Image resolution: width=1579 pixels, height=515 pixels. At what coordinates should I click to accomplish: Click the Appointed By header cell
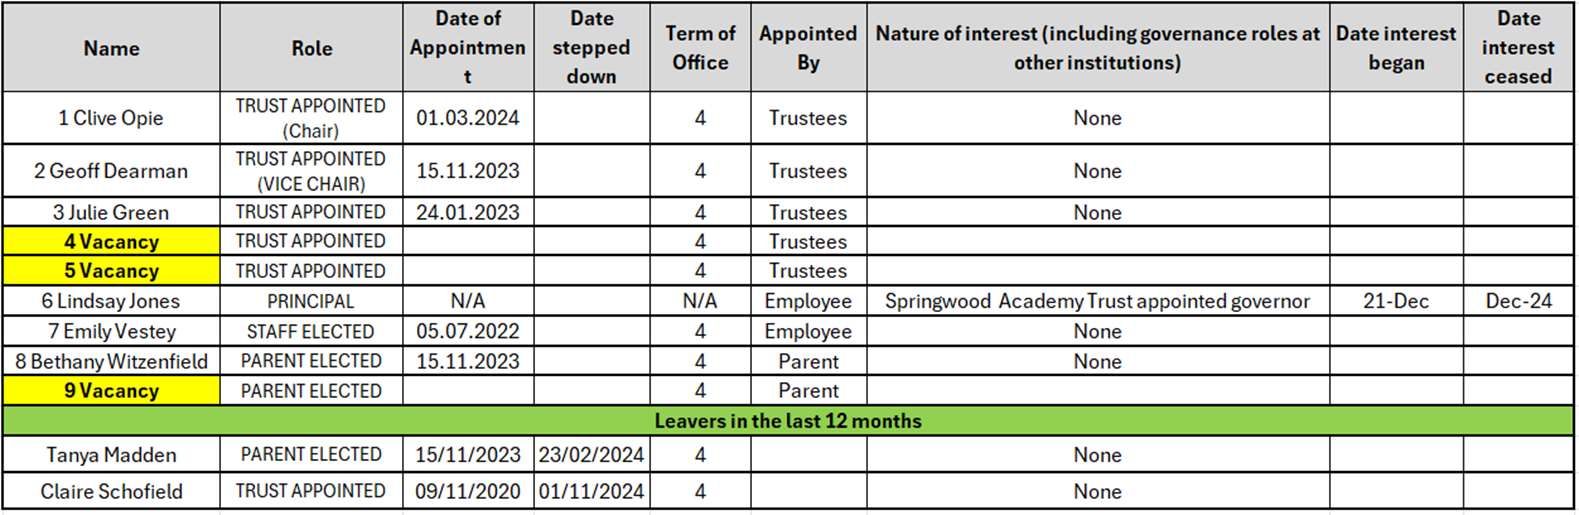[808, 48]
